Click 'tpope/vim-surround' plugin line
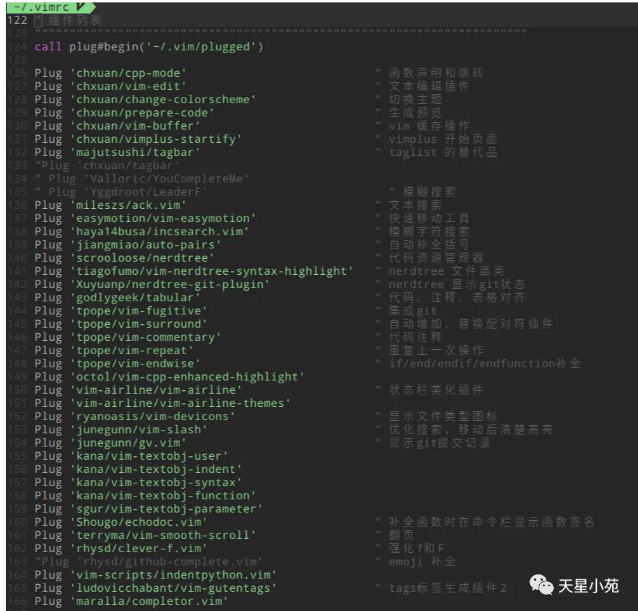The height and width of the screenshot is (611, 638). coord(121,324)
